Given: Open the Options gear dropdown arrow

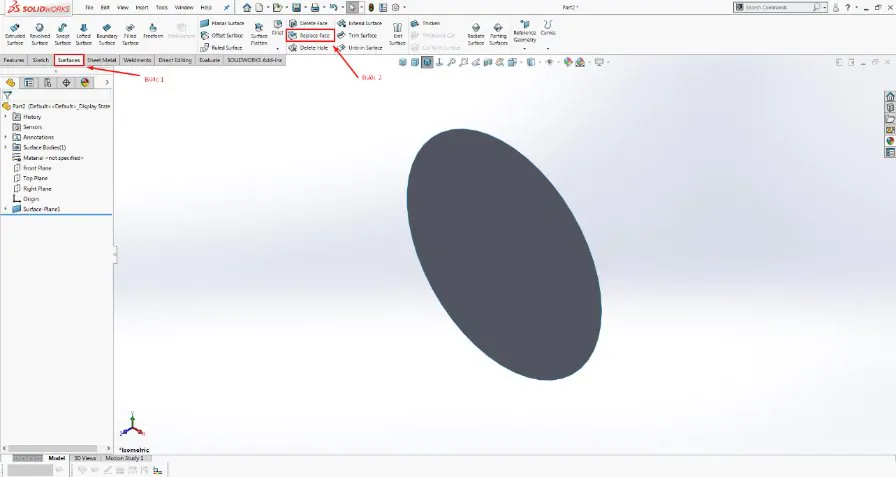Looking at the screenshot, I should [405, 7].
